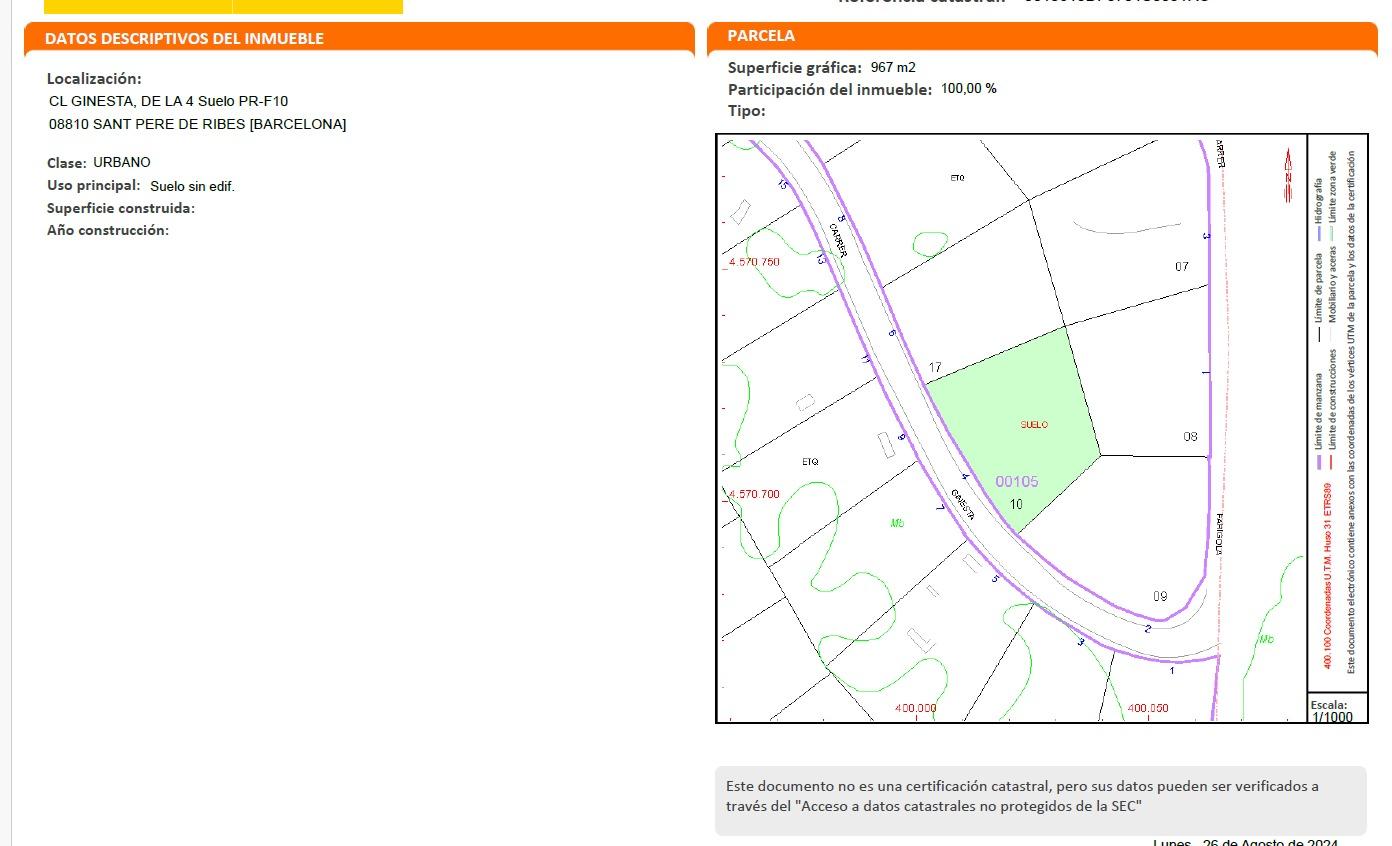Click block code 00105 on the map

[x=1016, y=482]
